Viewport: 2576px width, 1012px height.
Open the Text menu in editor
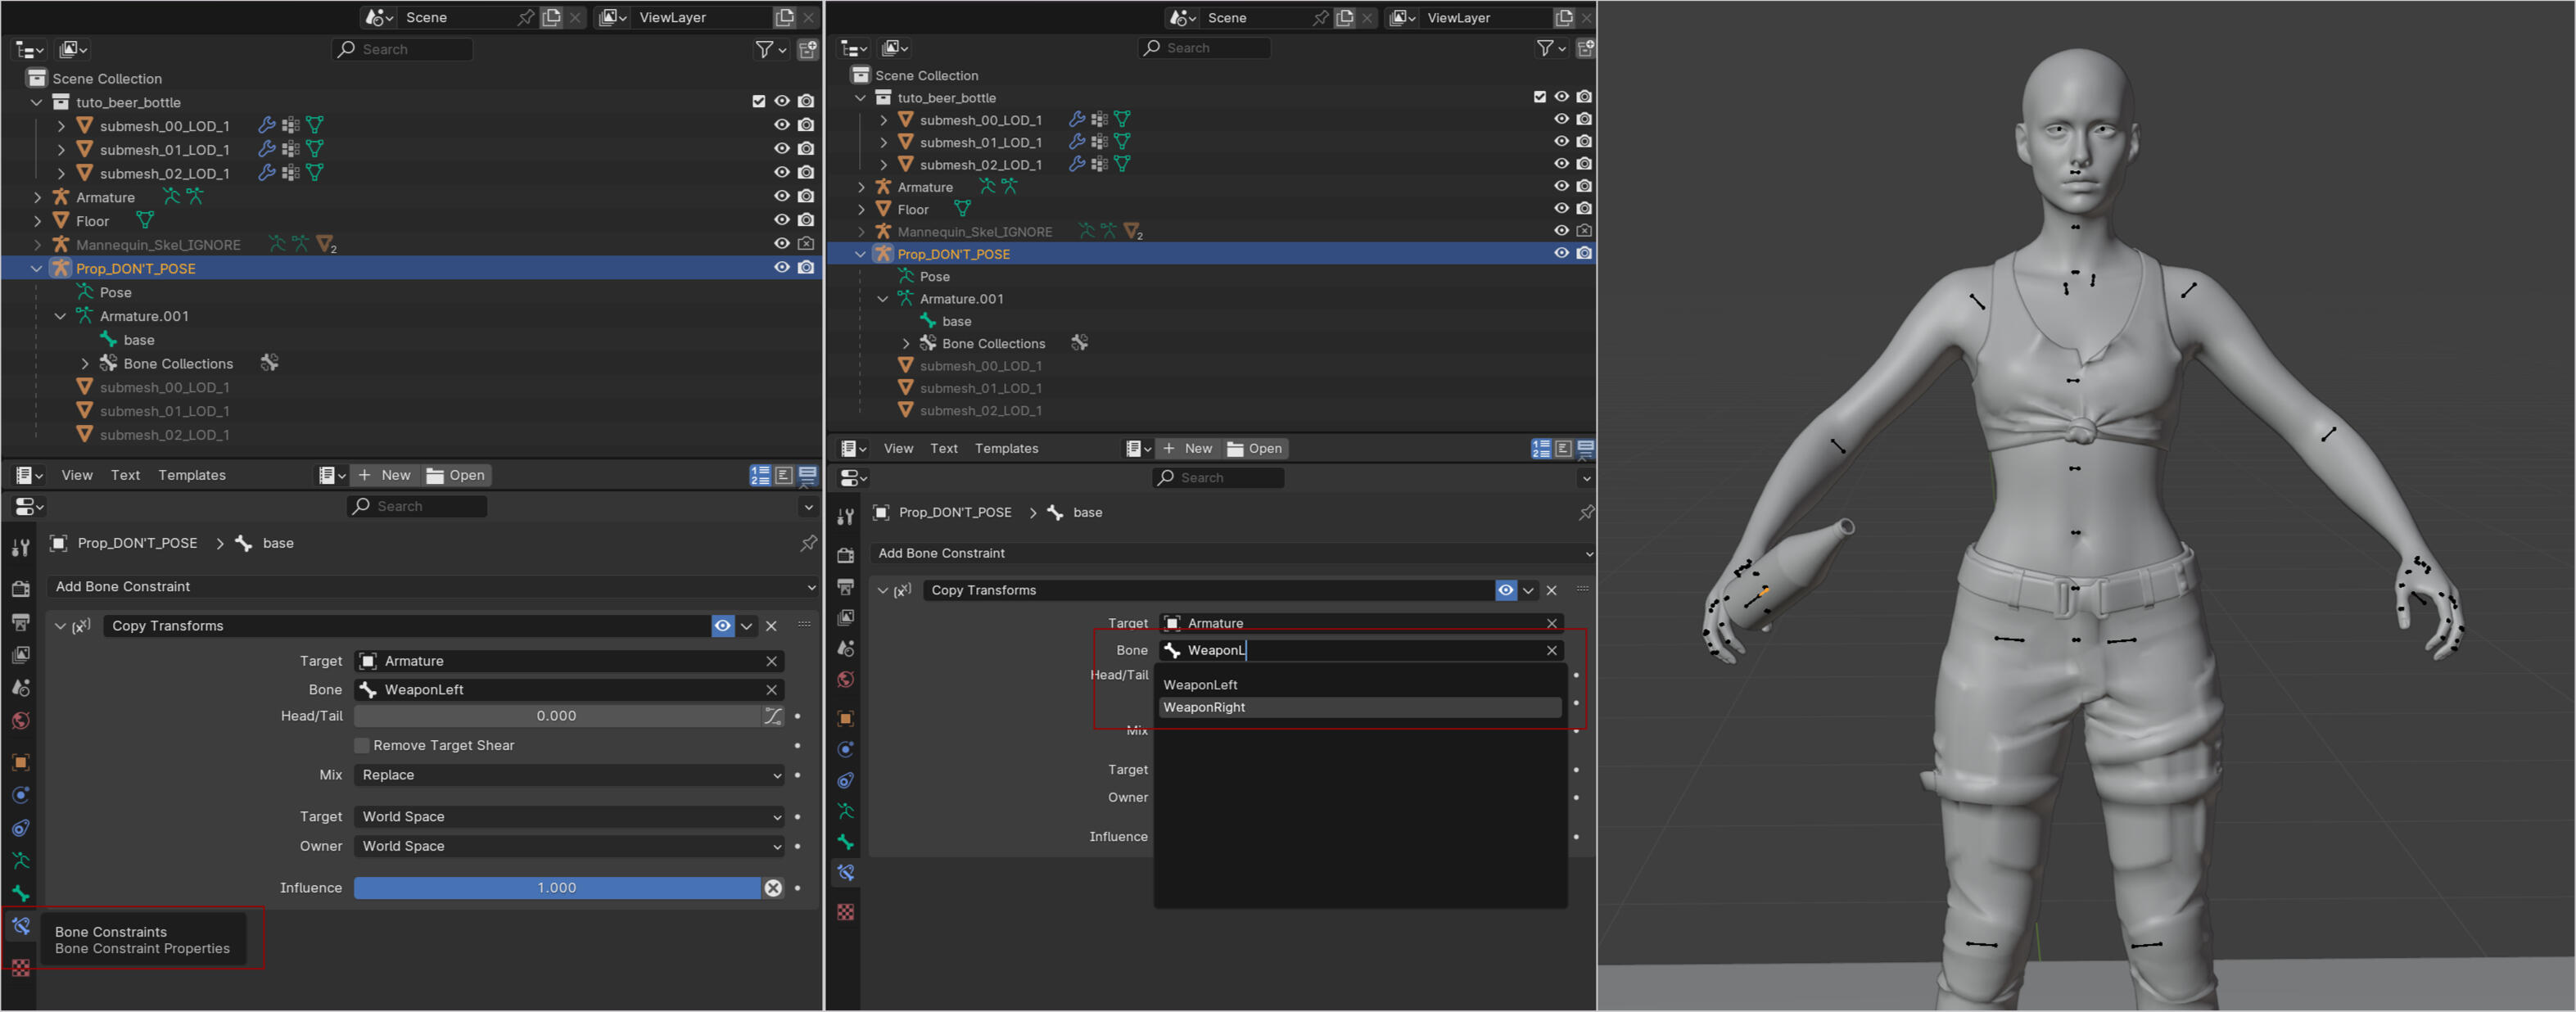click(x=125, y=475)
